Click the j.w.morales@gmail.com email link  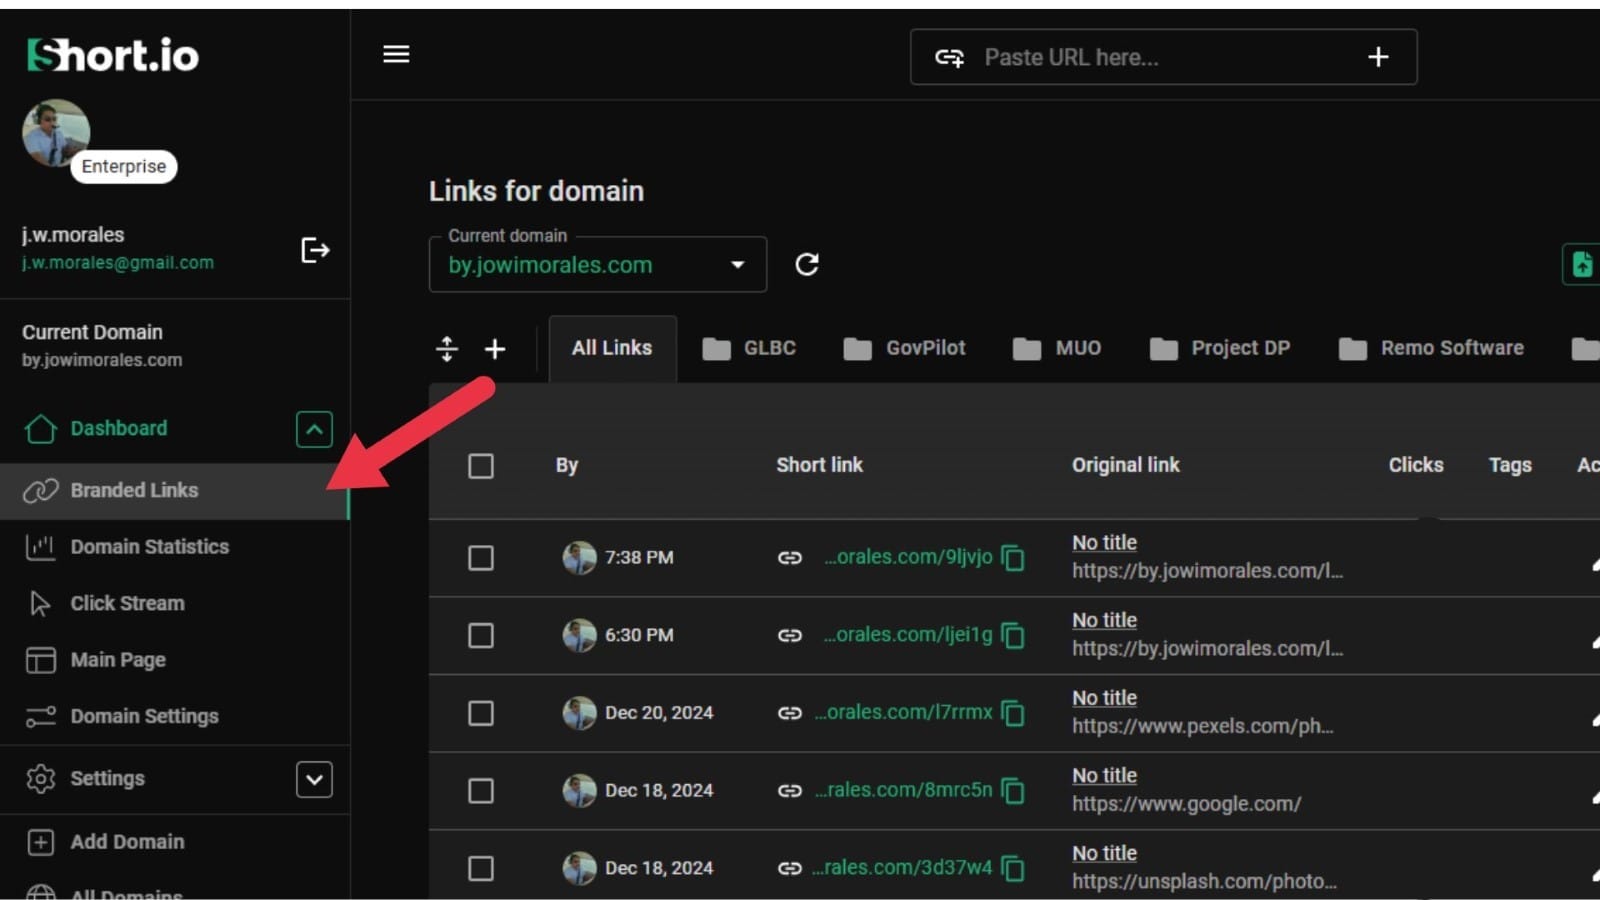point(118,263)
